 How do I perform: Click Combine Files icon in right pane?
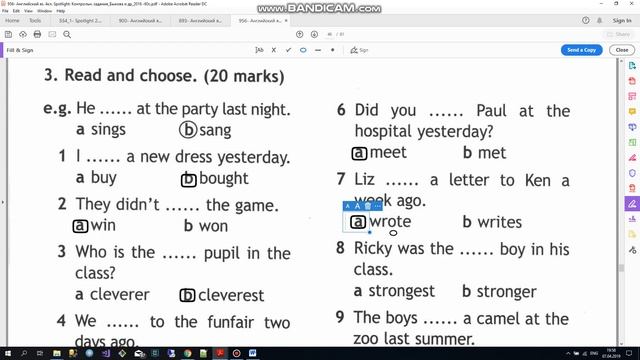click(632, 127)
